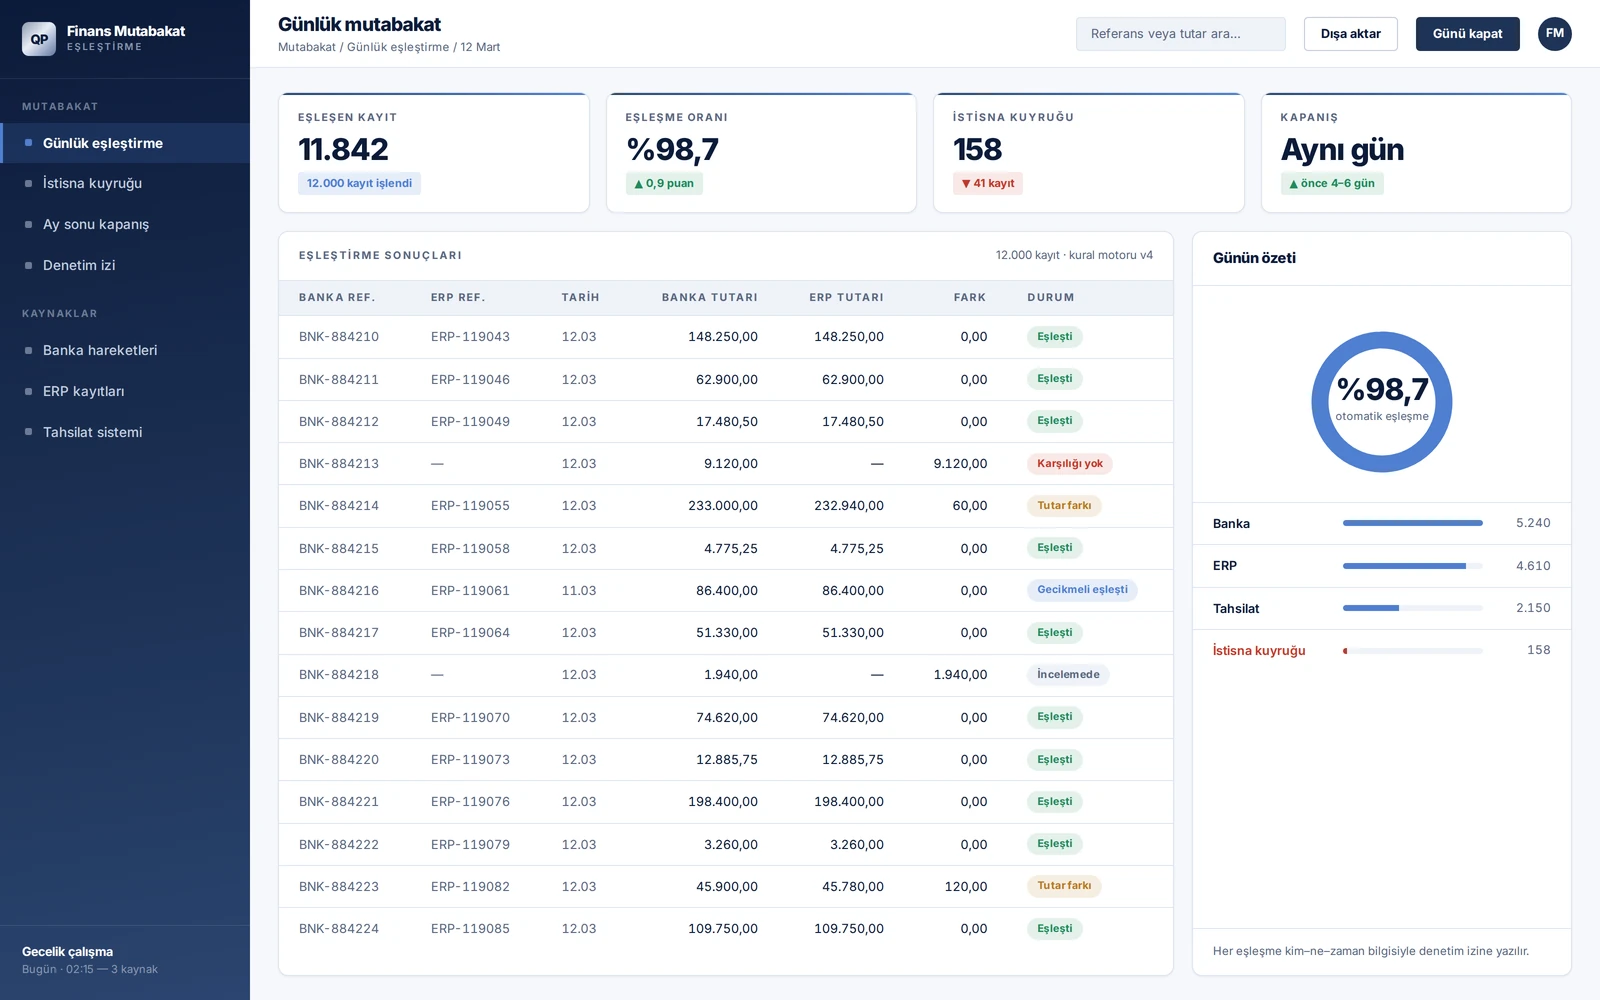This screenshot has width=1600, height=1000.
Task: Click the QP app logo icon
Action: click(39, 39)
